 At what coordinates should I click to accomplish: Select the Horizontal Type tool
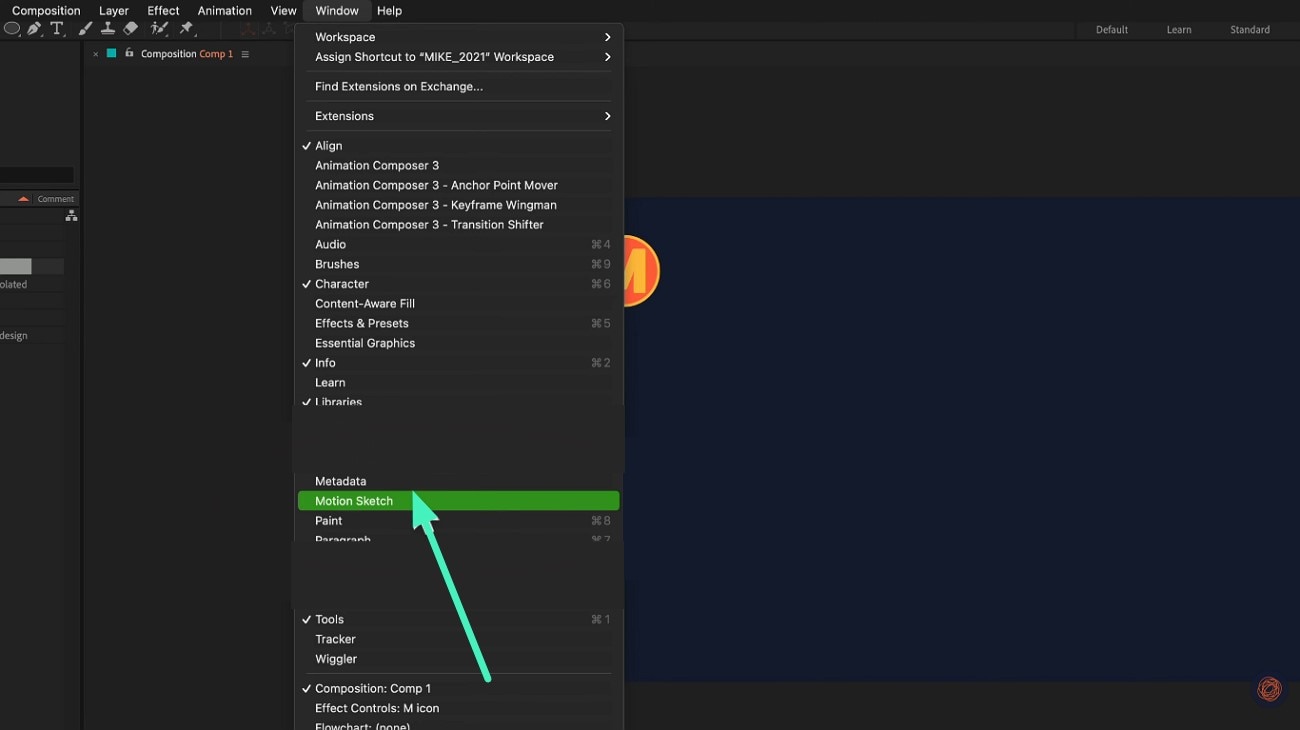tap(57, 28)
